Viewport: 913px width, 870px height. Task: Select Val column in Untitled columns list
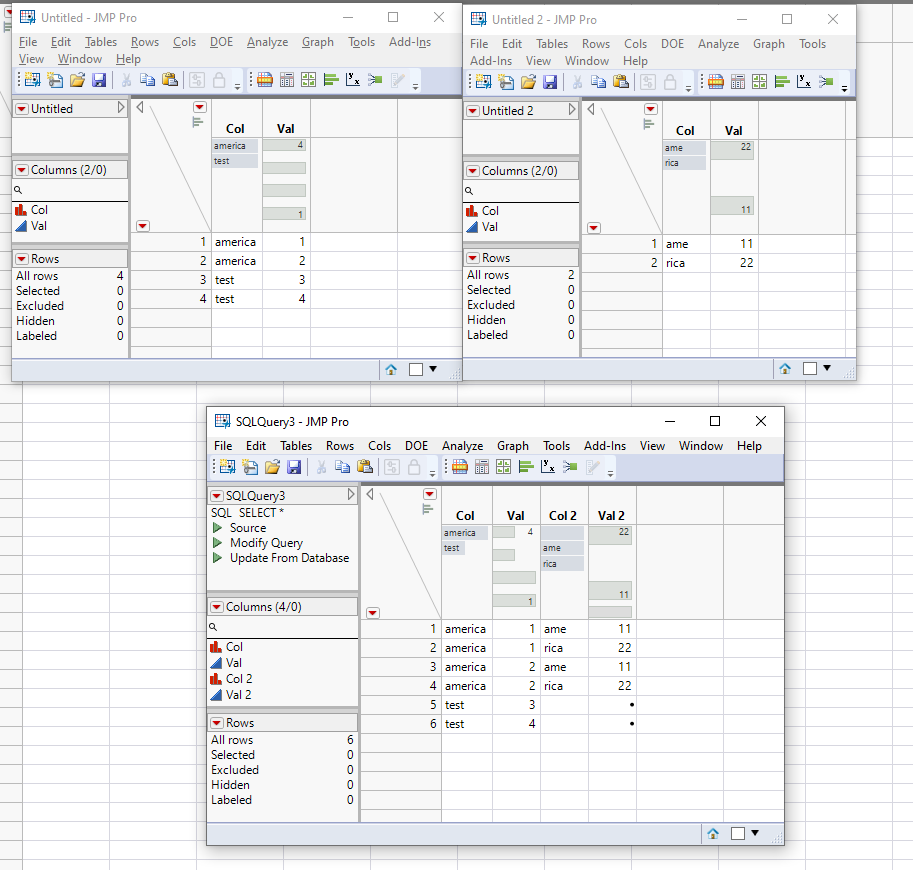(x=38, y=226)
